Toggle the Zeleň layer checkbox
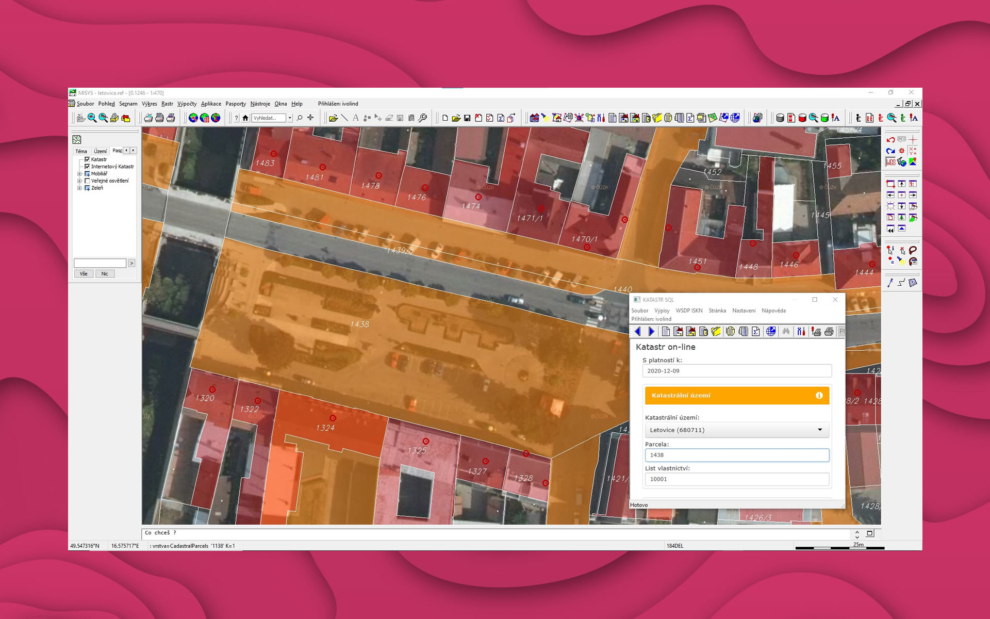Screen dimensions: 990x619 coord(87,188)
